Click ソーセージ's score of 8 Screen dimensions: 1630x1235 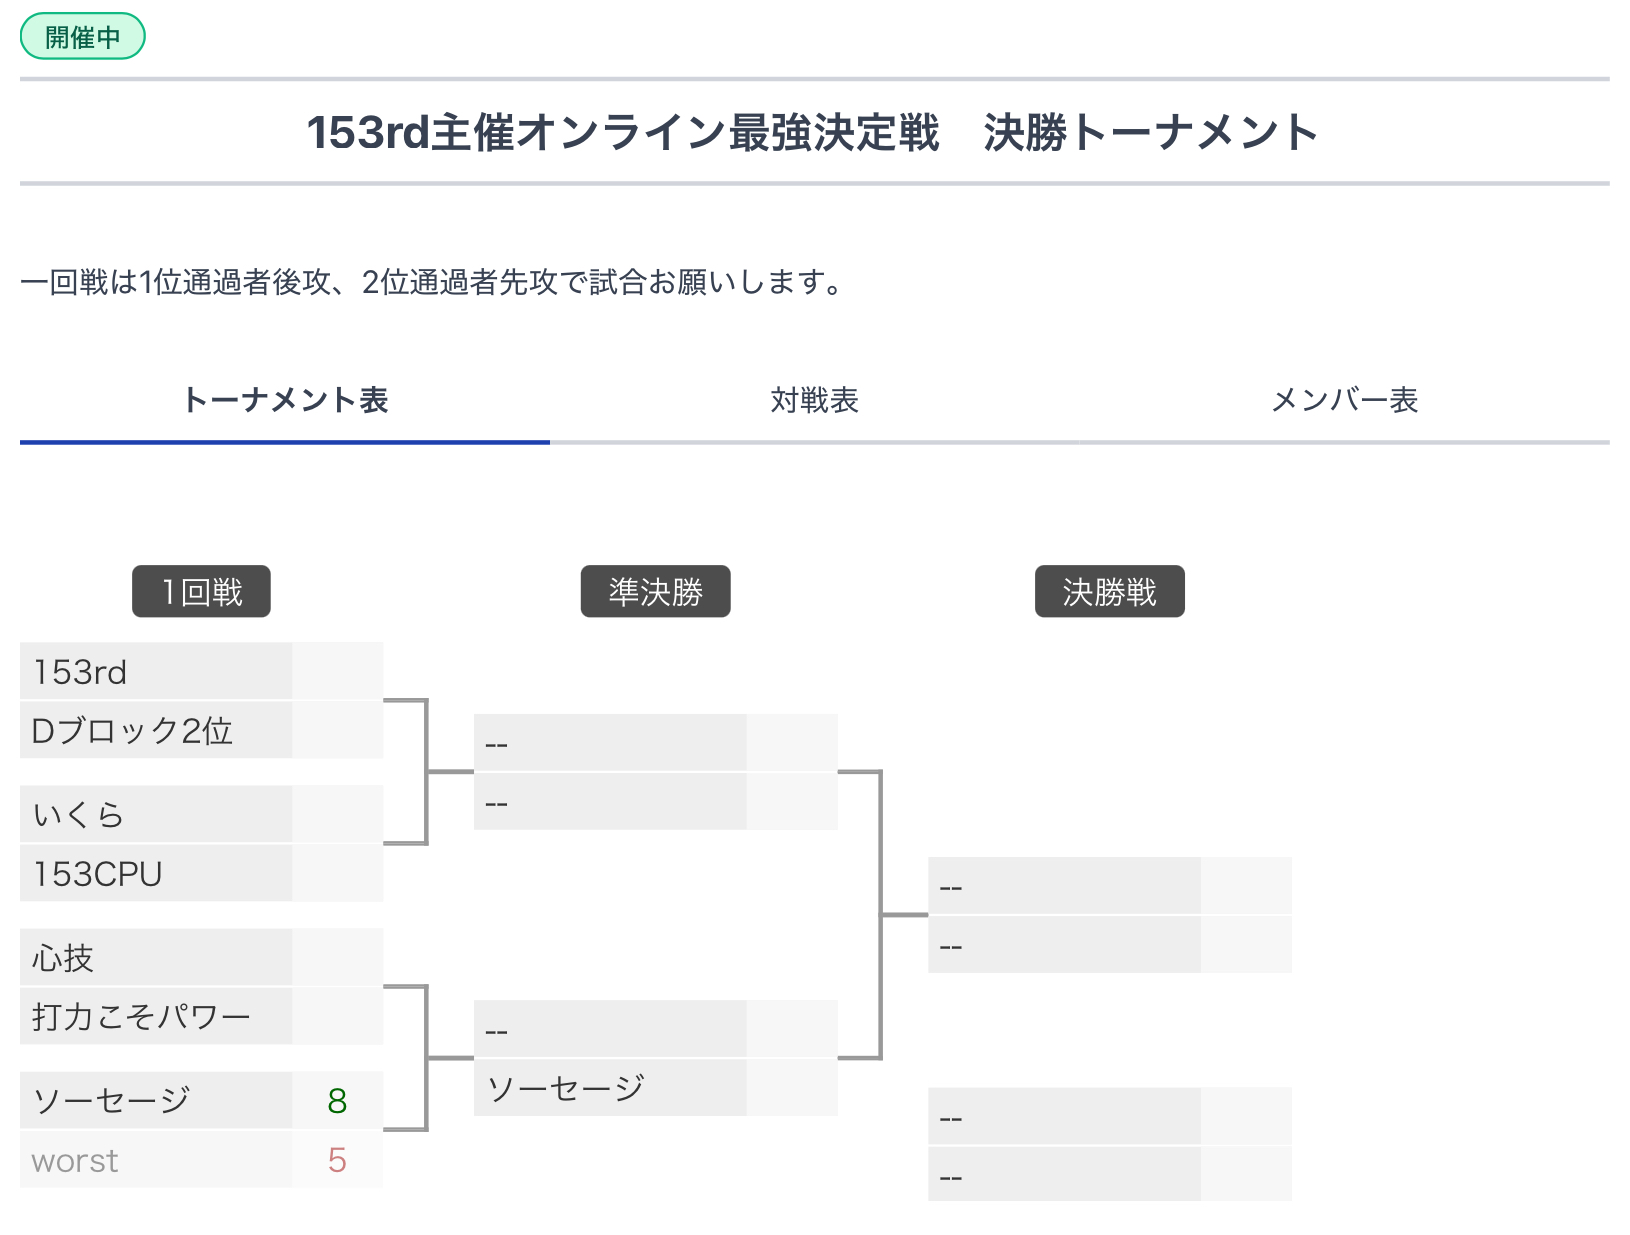[x=338, y=1100]
